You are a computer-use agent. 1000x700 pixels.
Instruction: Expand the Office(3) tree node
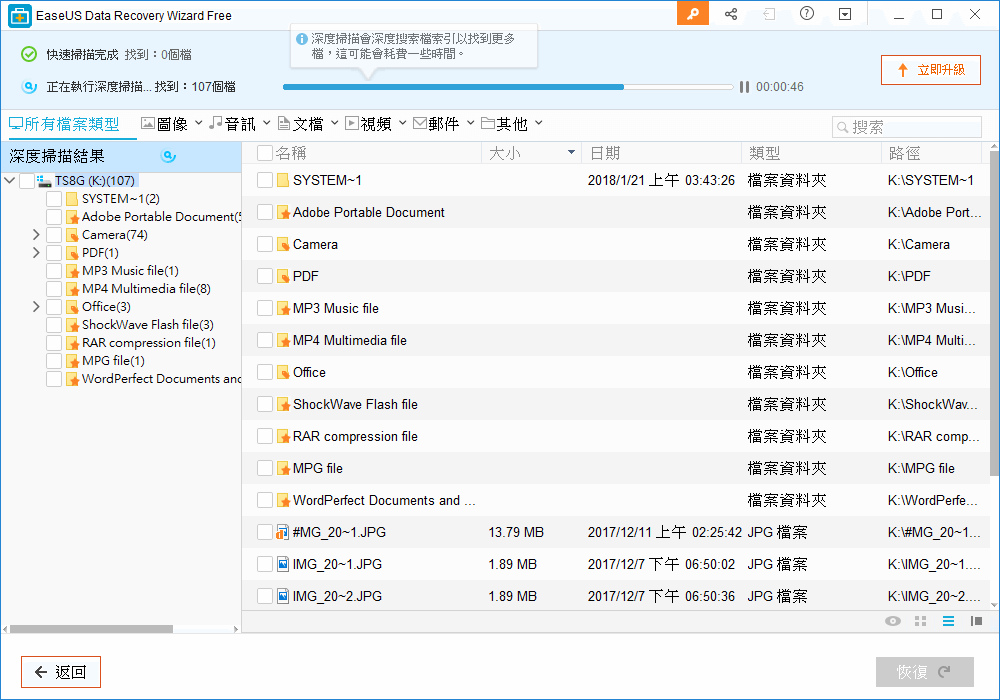click(36, 307)
